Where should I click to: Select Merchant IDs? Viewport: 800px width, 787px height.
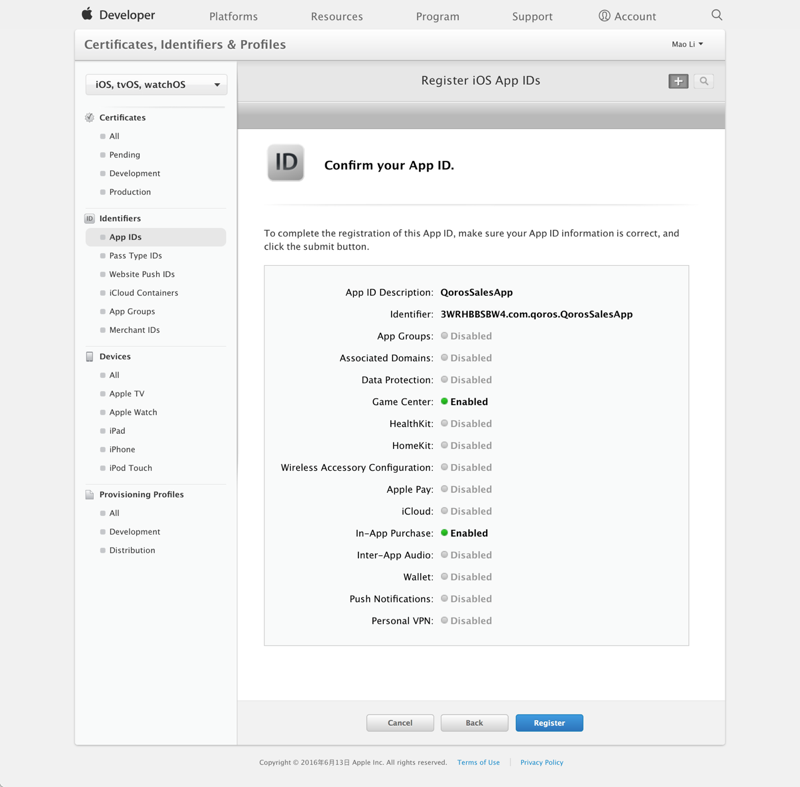coord(134,330)
